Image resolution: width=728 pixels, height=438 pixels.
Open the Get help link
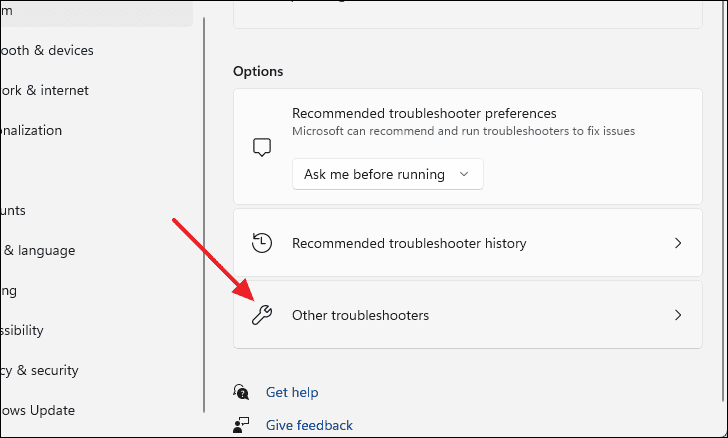tap(292, 392)
